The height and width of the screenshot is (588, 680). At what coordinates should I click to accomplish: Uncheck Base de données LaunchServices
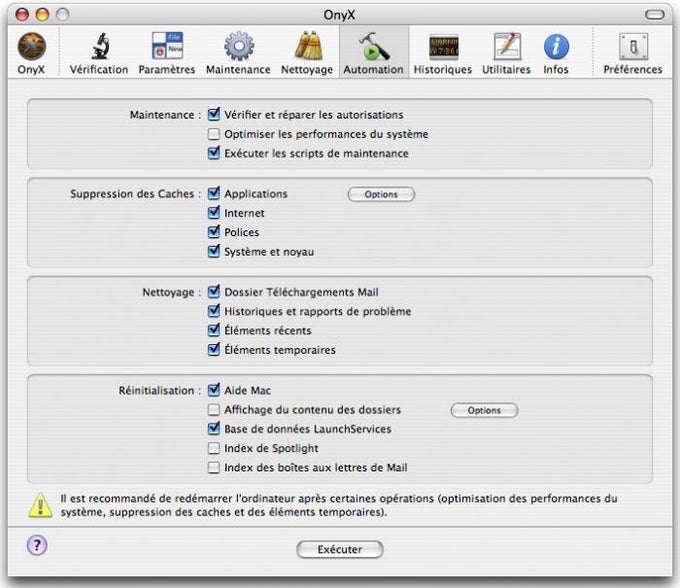(x=214, y=429)
